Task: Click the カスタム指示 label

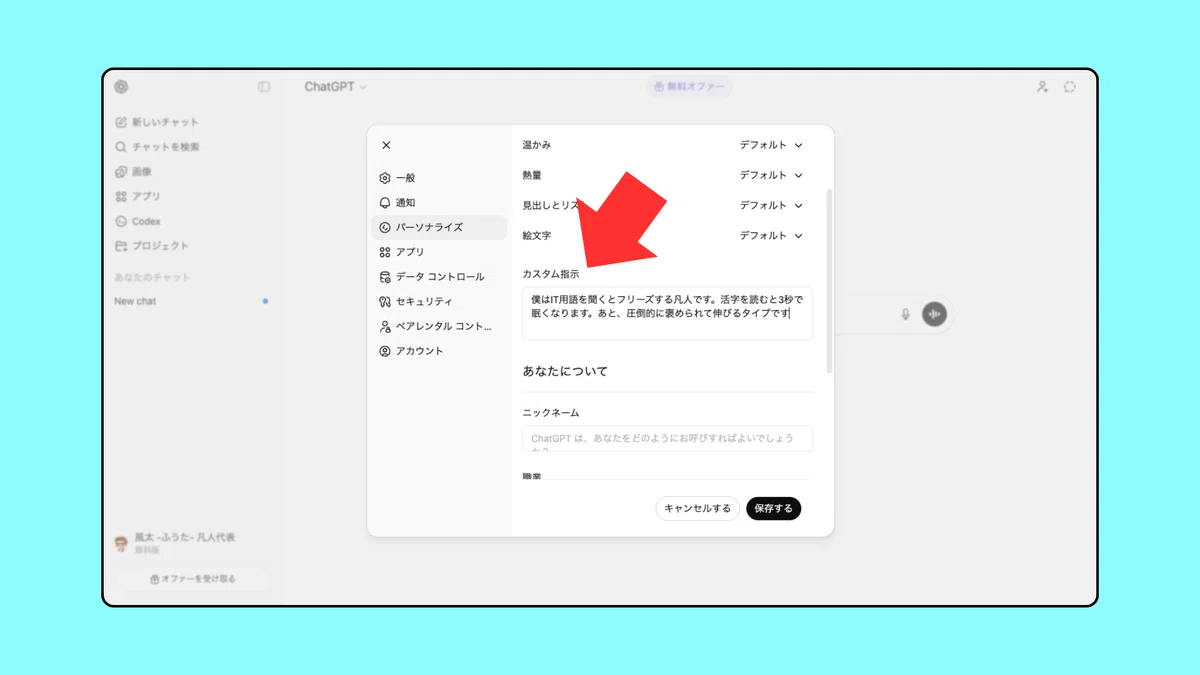Action: 550,274
